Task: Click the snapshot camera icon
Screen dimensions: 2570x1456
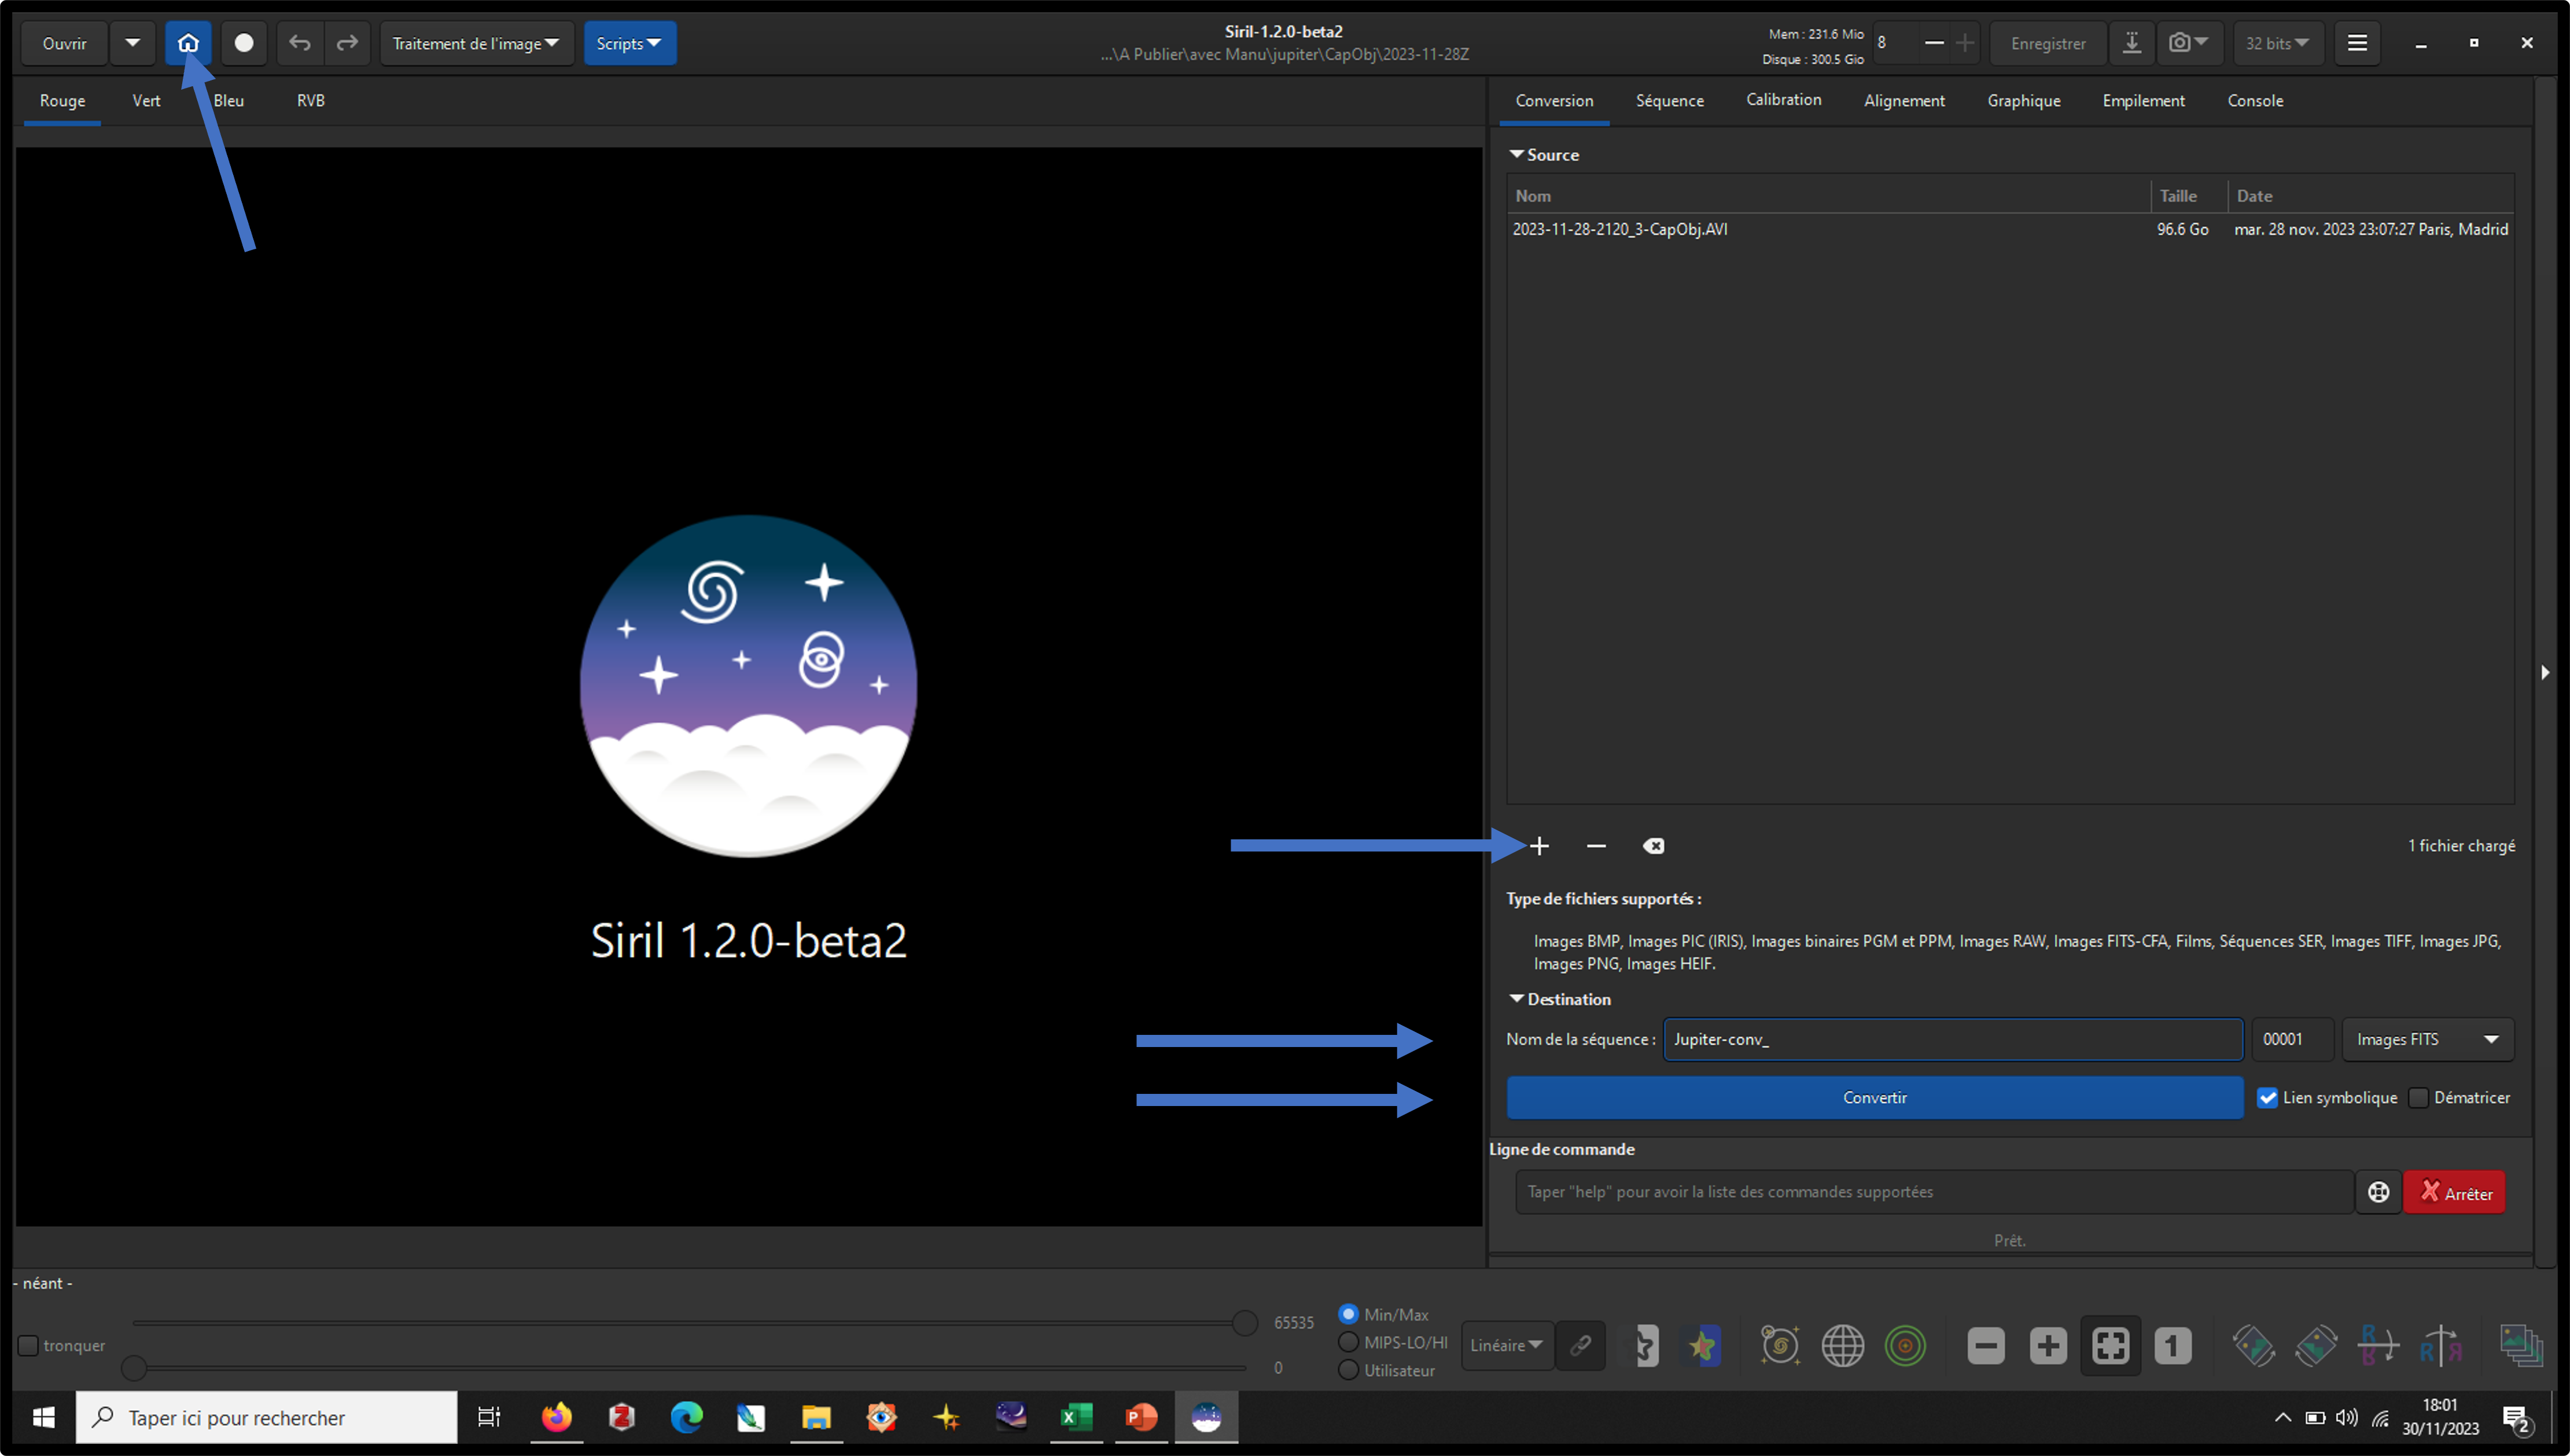Action: coord(2179,43)
